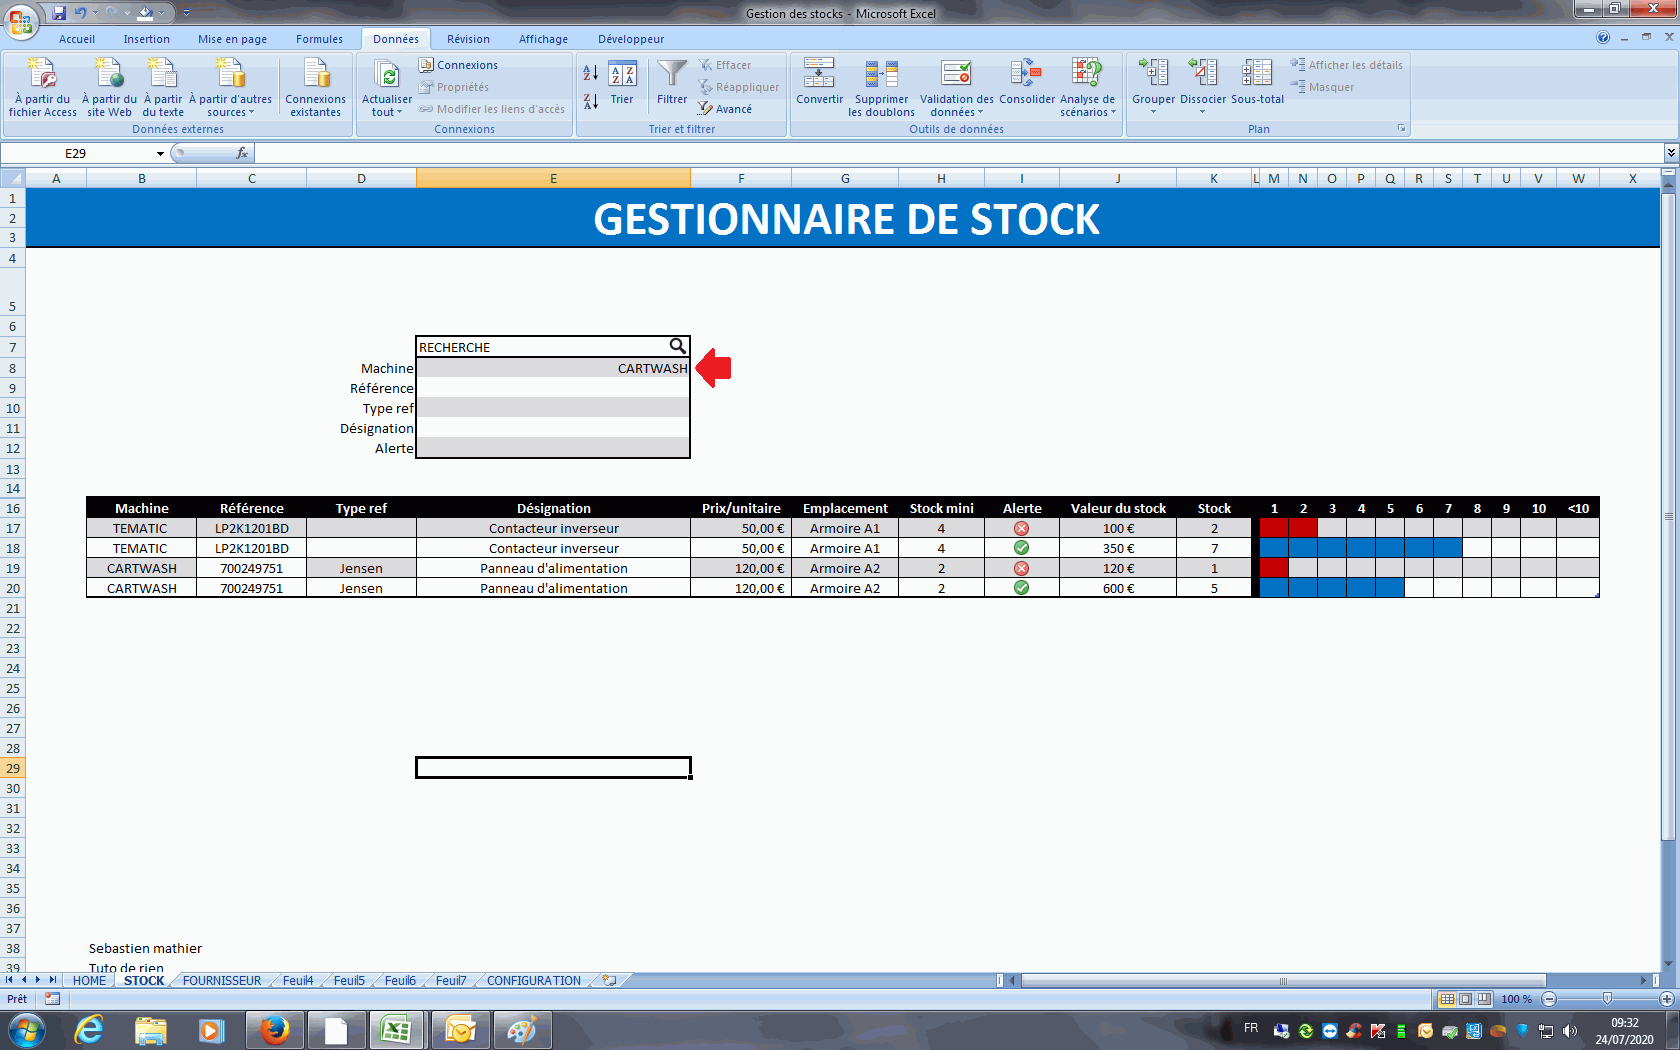Toggle the Filtrer filter button
Viewport: 1680px width, 1050px height.
point(672,83)
